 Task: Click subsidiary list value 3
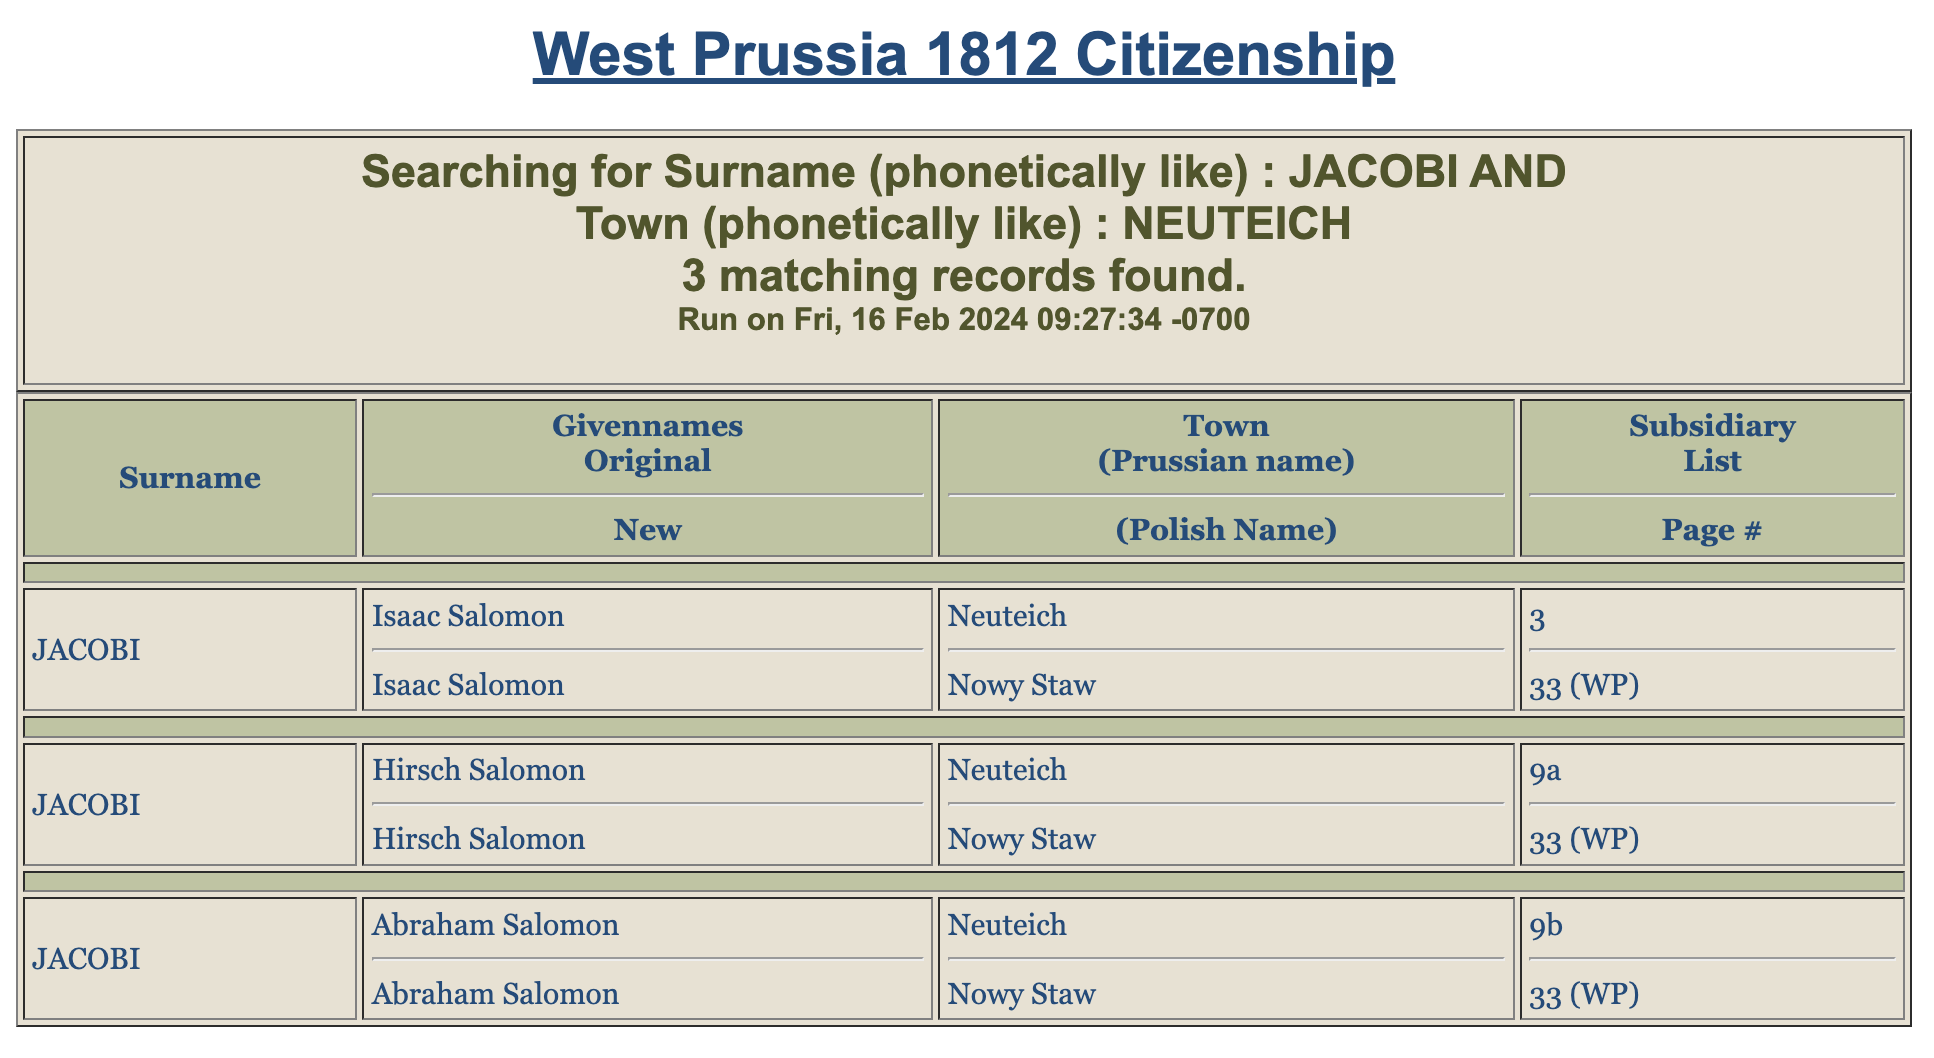(1537, 621)
